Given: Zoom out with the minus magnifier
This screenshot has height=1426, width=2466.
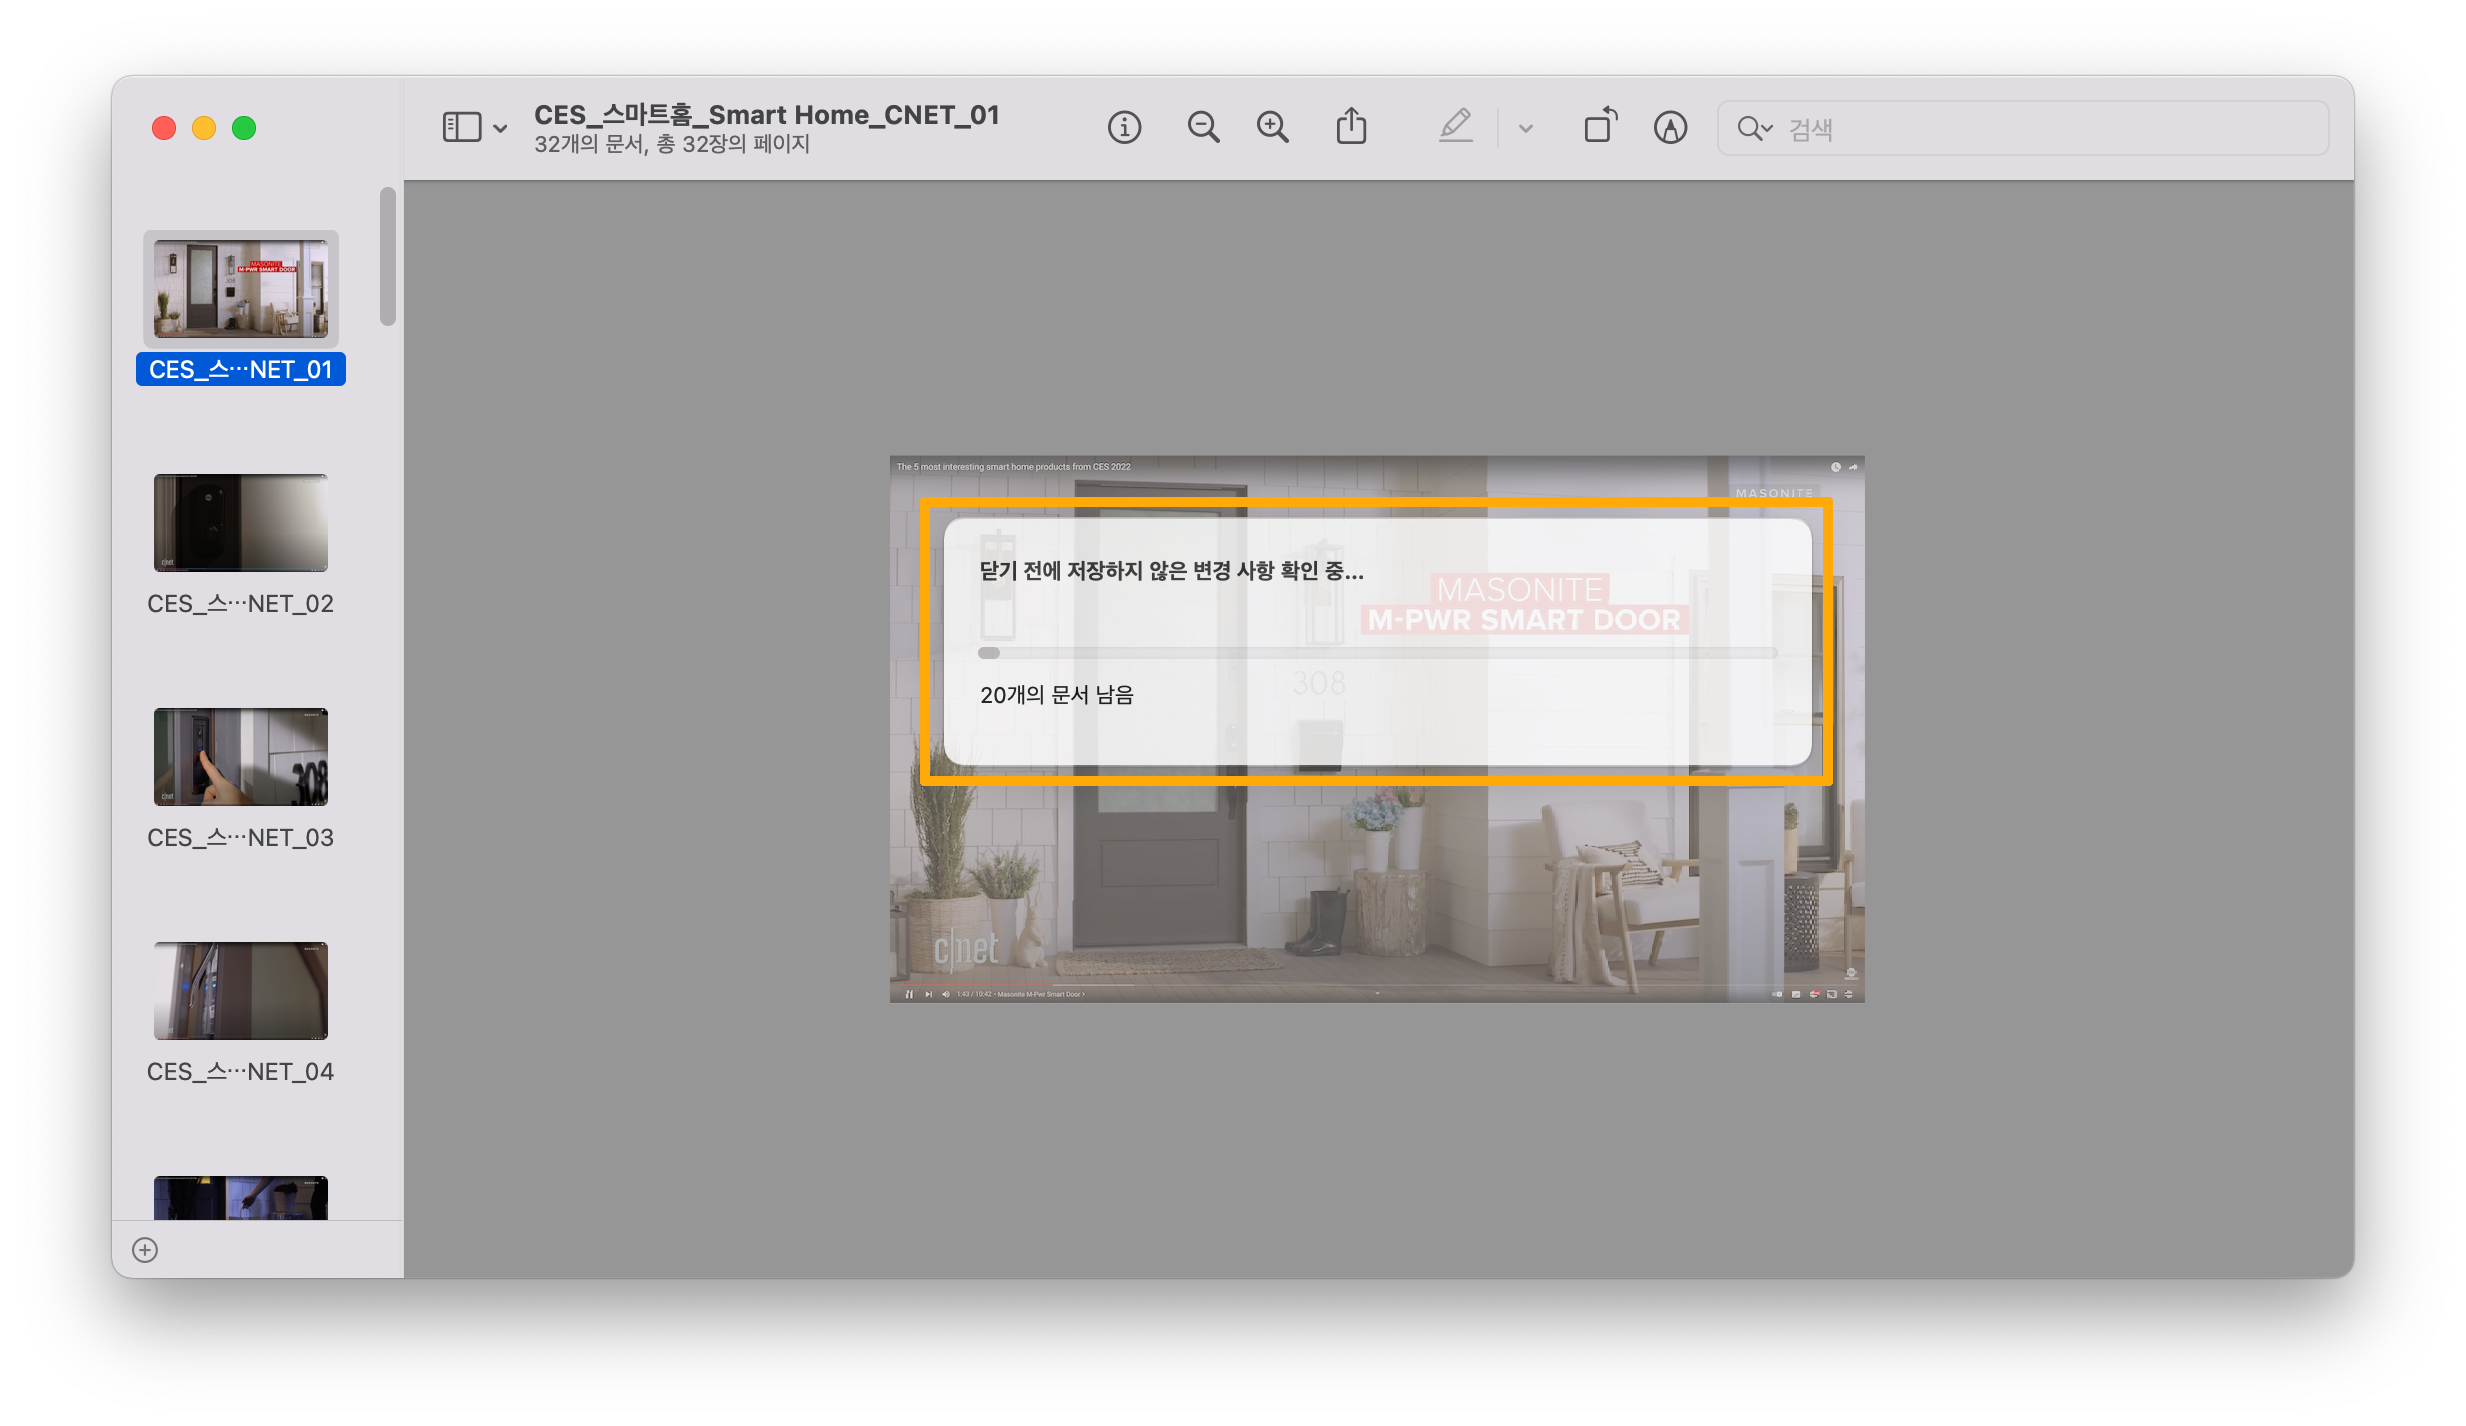Looking at the screenshot, I should pos(1203,128).
